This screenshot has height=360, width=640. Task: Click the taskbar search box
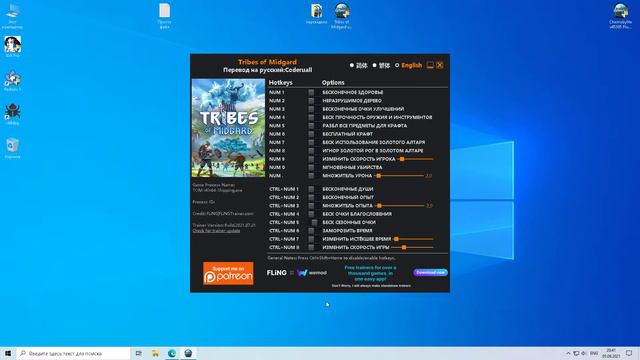[73, 353]
